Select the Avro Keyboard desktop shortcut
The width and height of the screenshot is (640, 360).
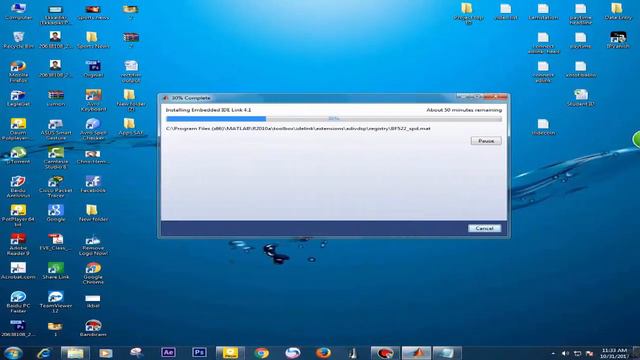[x=93, y=100]
